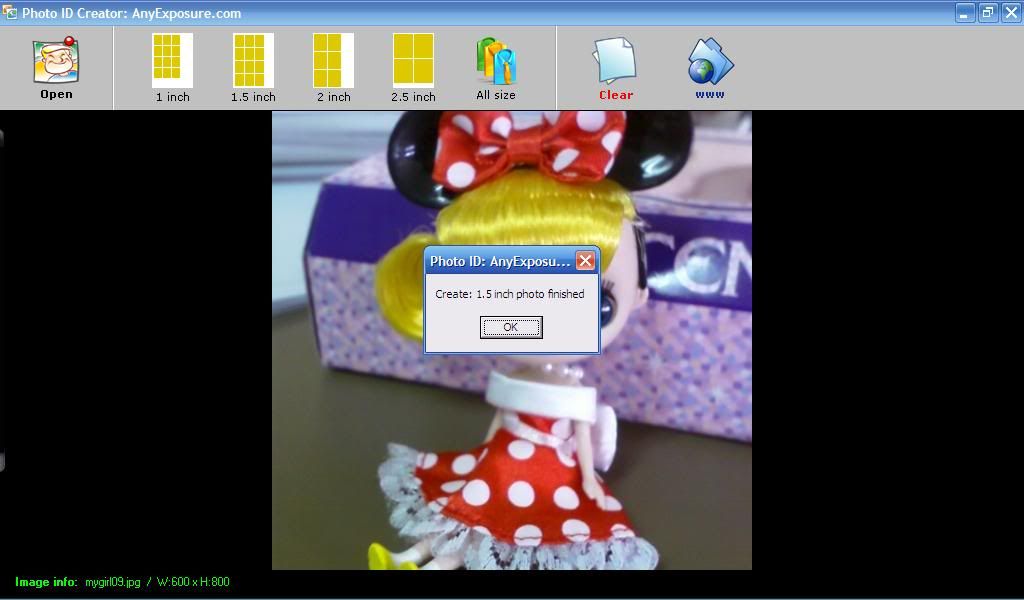Click the Photo ID Creator title bar icon
Viewport: 1024px width, 600px height.
click(x=9, y=12)
